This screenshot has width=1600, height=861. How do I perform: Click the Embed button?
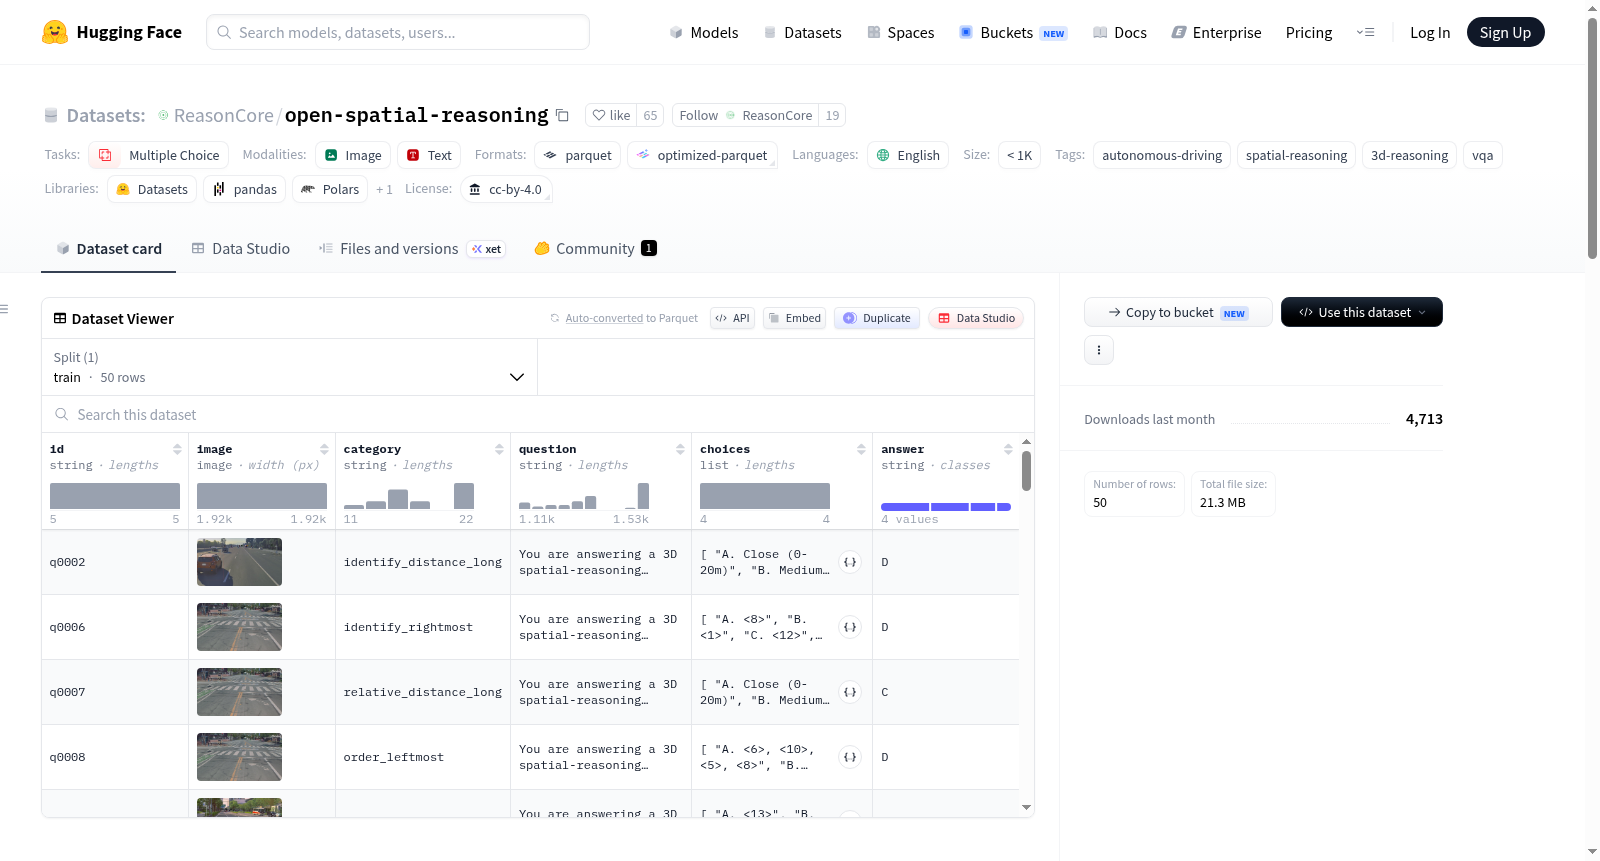tap(794, 318)
